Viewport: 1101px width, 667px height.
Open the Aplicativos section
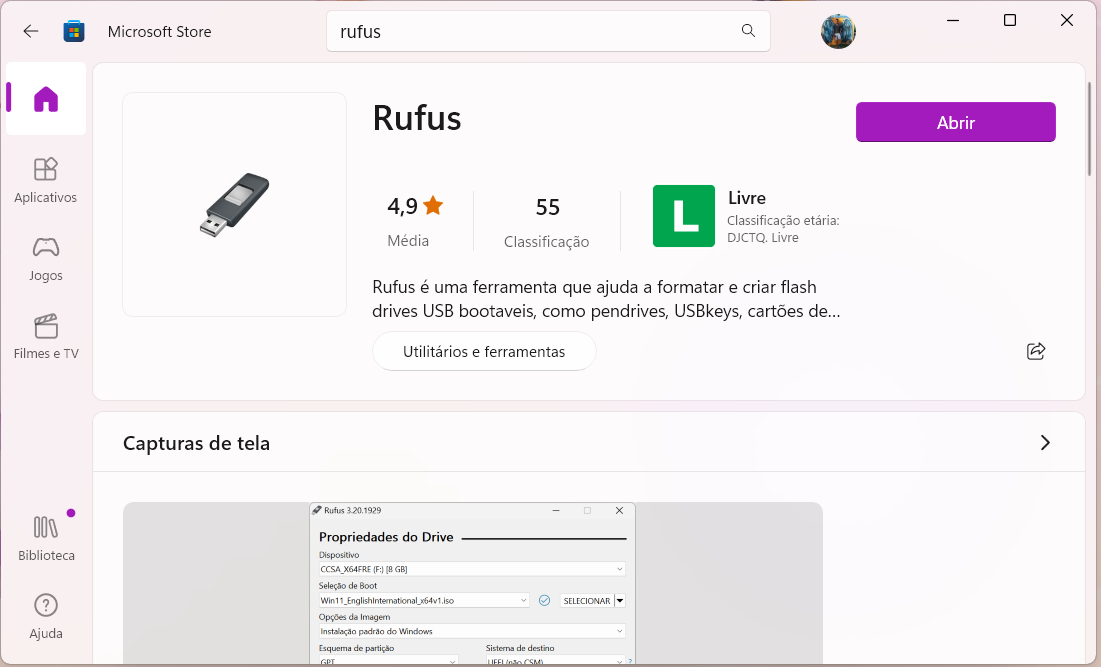[x=46, y=180]
